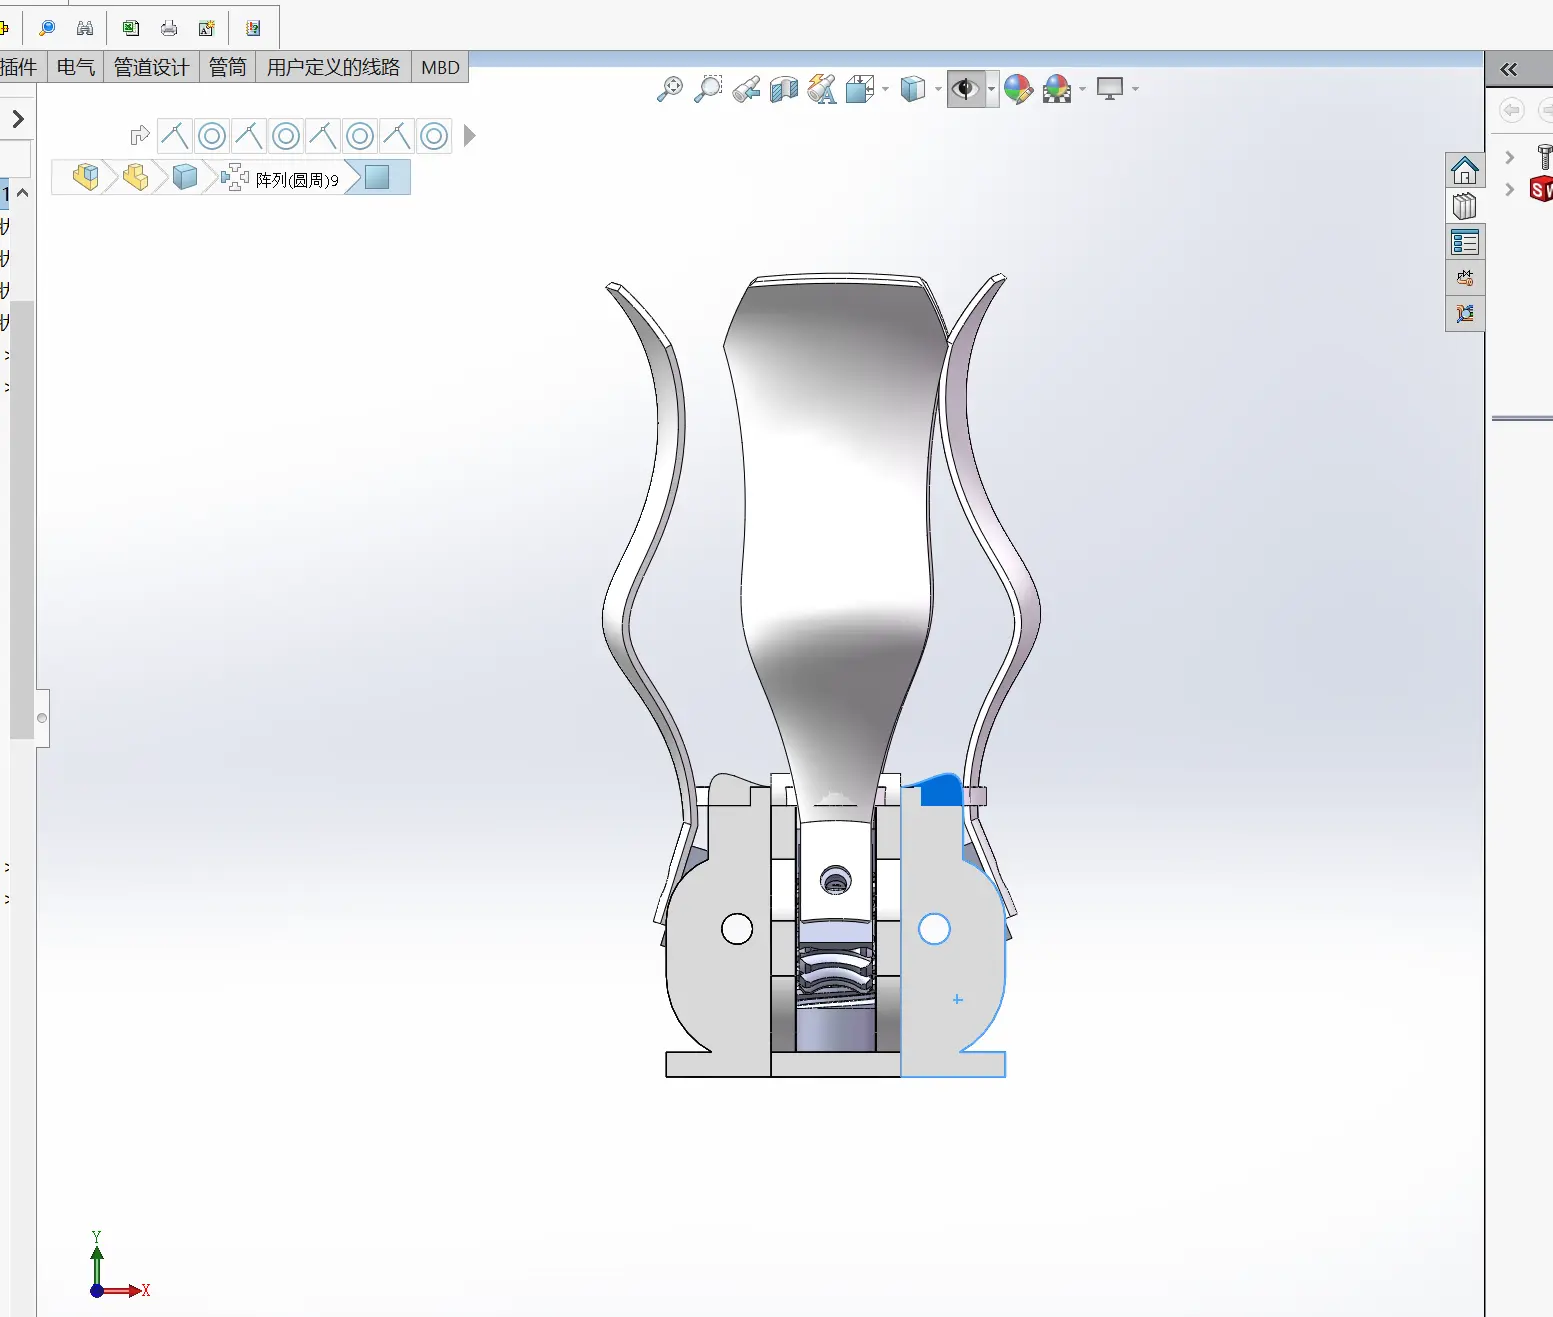The height and width of the screenshot is (1317, 1553).
Task: Activate the Section View tool
Action: [x=784, y=89]
